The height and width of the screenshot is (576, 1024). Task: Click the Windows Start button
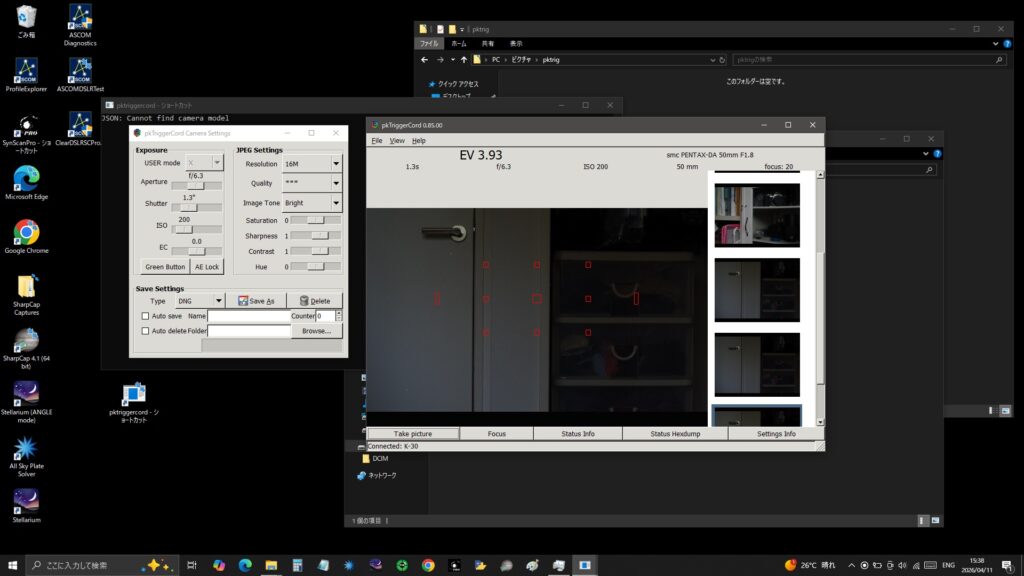[x=12, y=565]
